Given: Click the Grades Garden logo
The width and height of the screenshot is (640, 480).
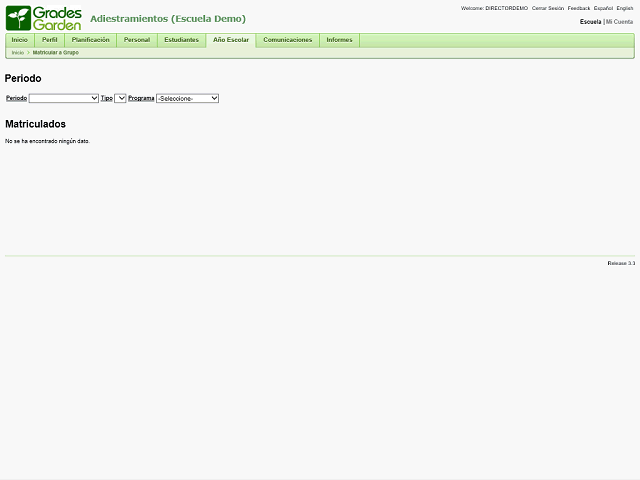Looking at the screenshot, I should coord(44,18).
